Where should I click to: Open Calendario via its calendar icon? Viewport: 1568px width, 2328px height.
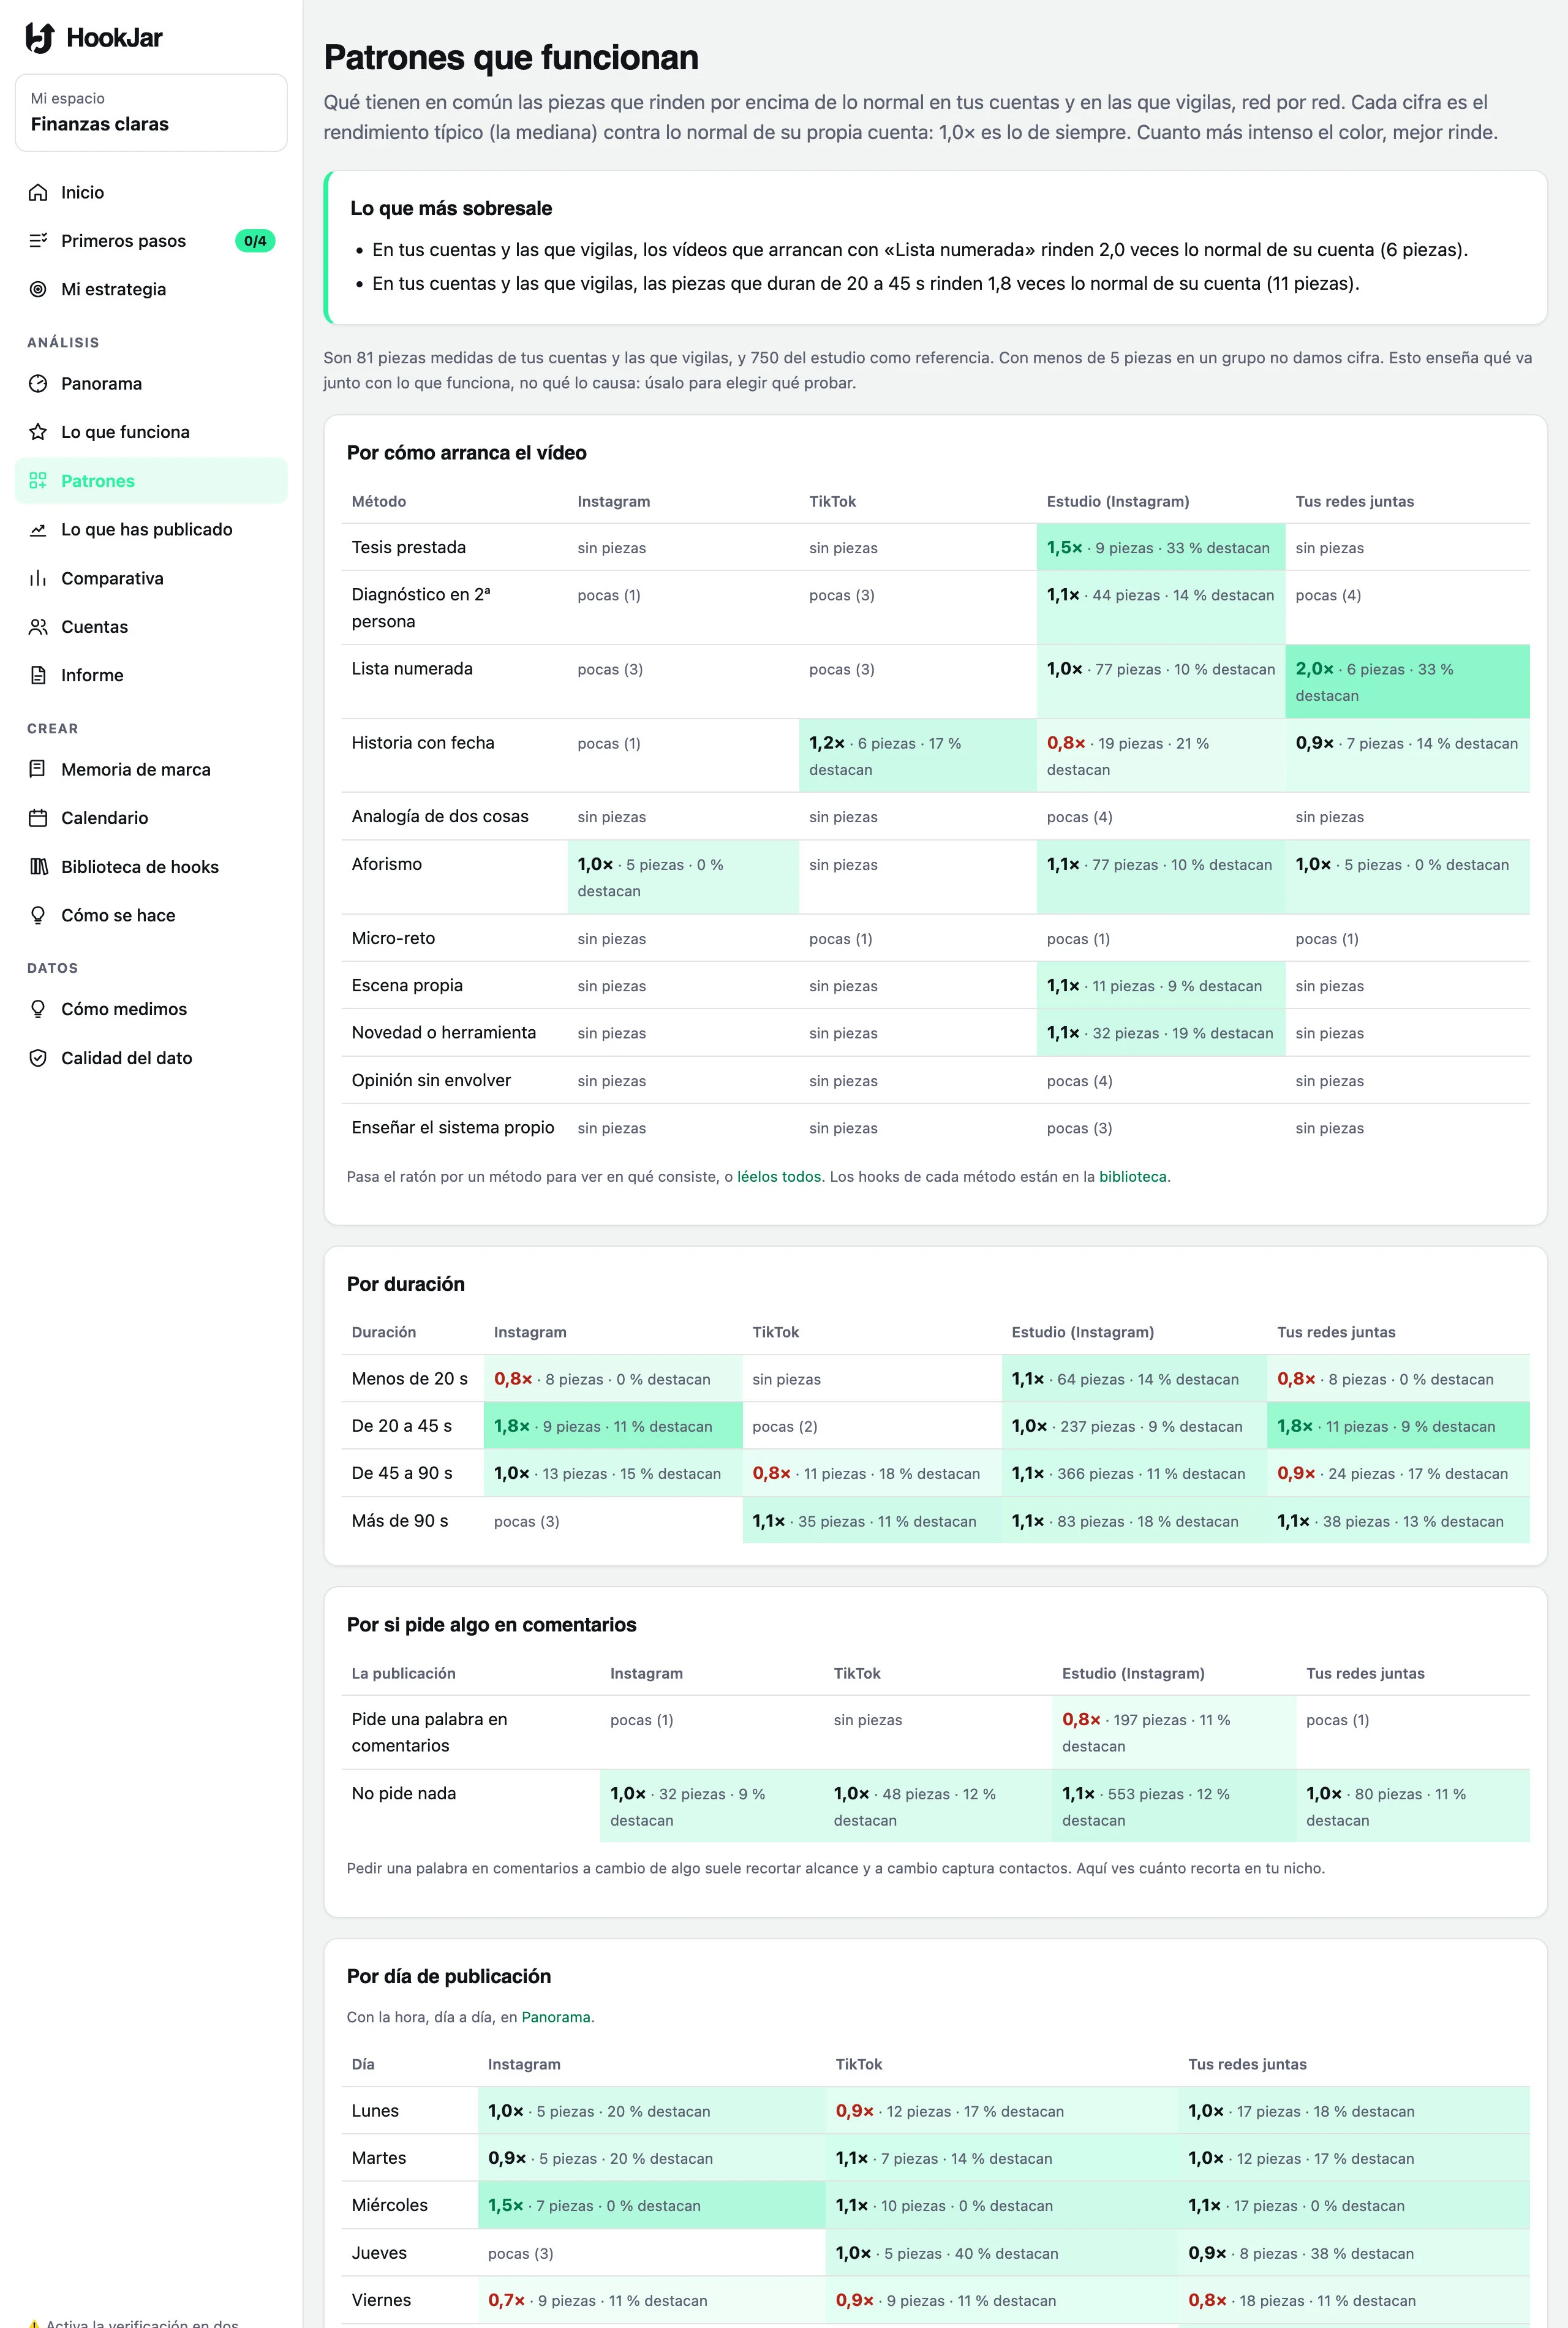(38, 818)
